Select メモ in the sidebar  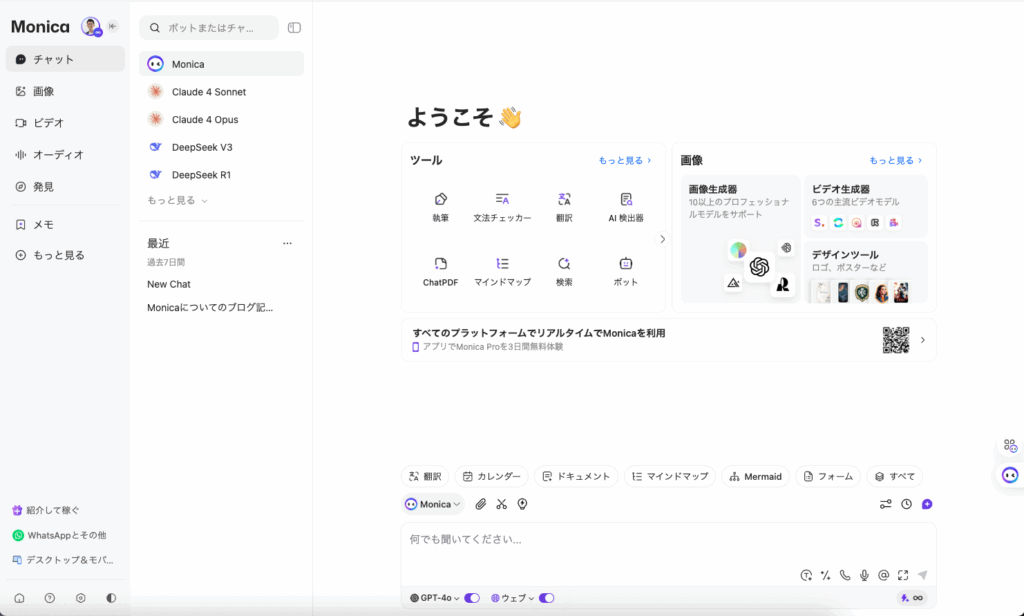65,225
